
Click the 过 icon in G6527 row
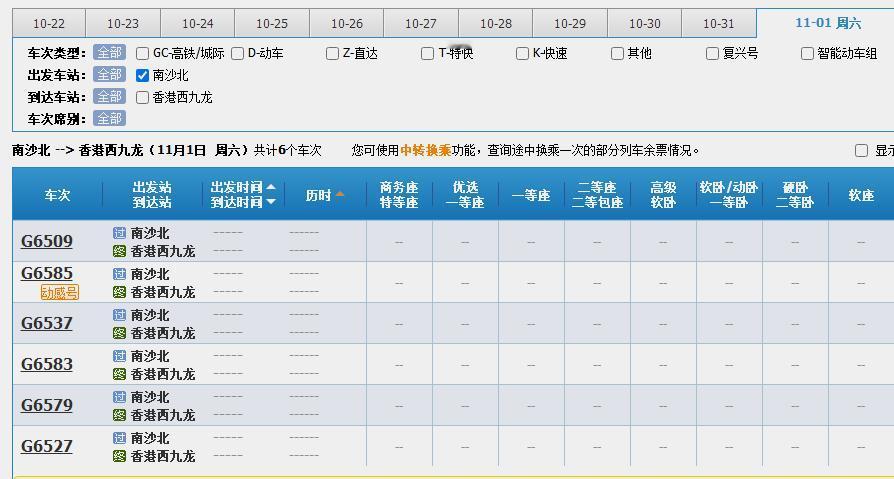click(119, 438)
